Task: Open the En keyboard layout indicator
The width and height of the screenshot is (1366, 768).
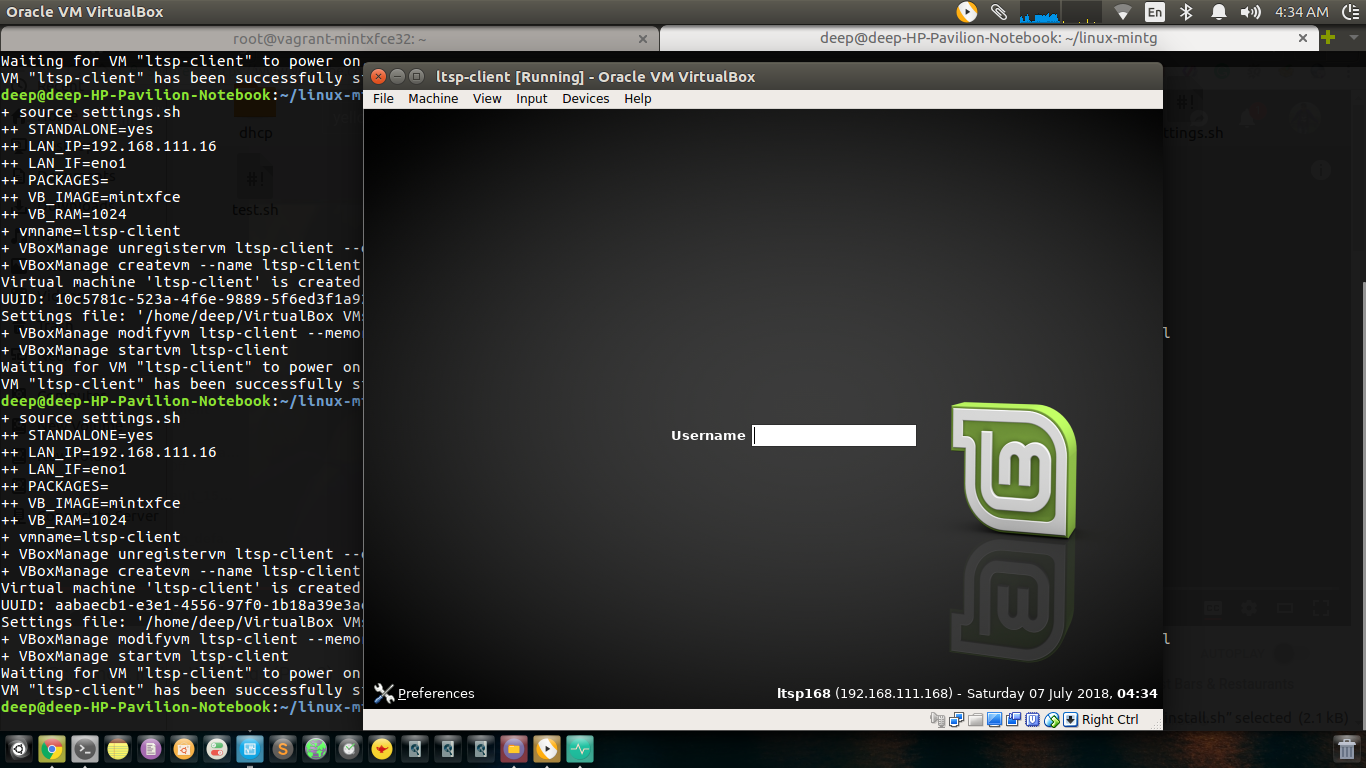Action: point(1155,12)
